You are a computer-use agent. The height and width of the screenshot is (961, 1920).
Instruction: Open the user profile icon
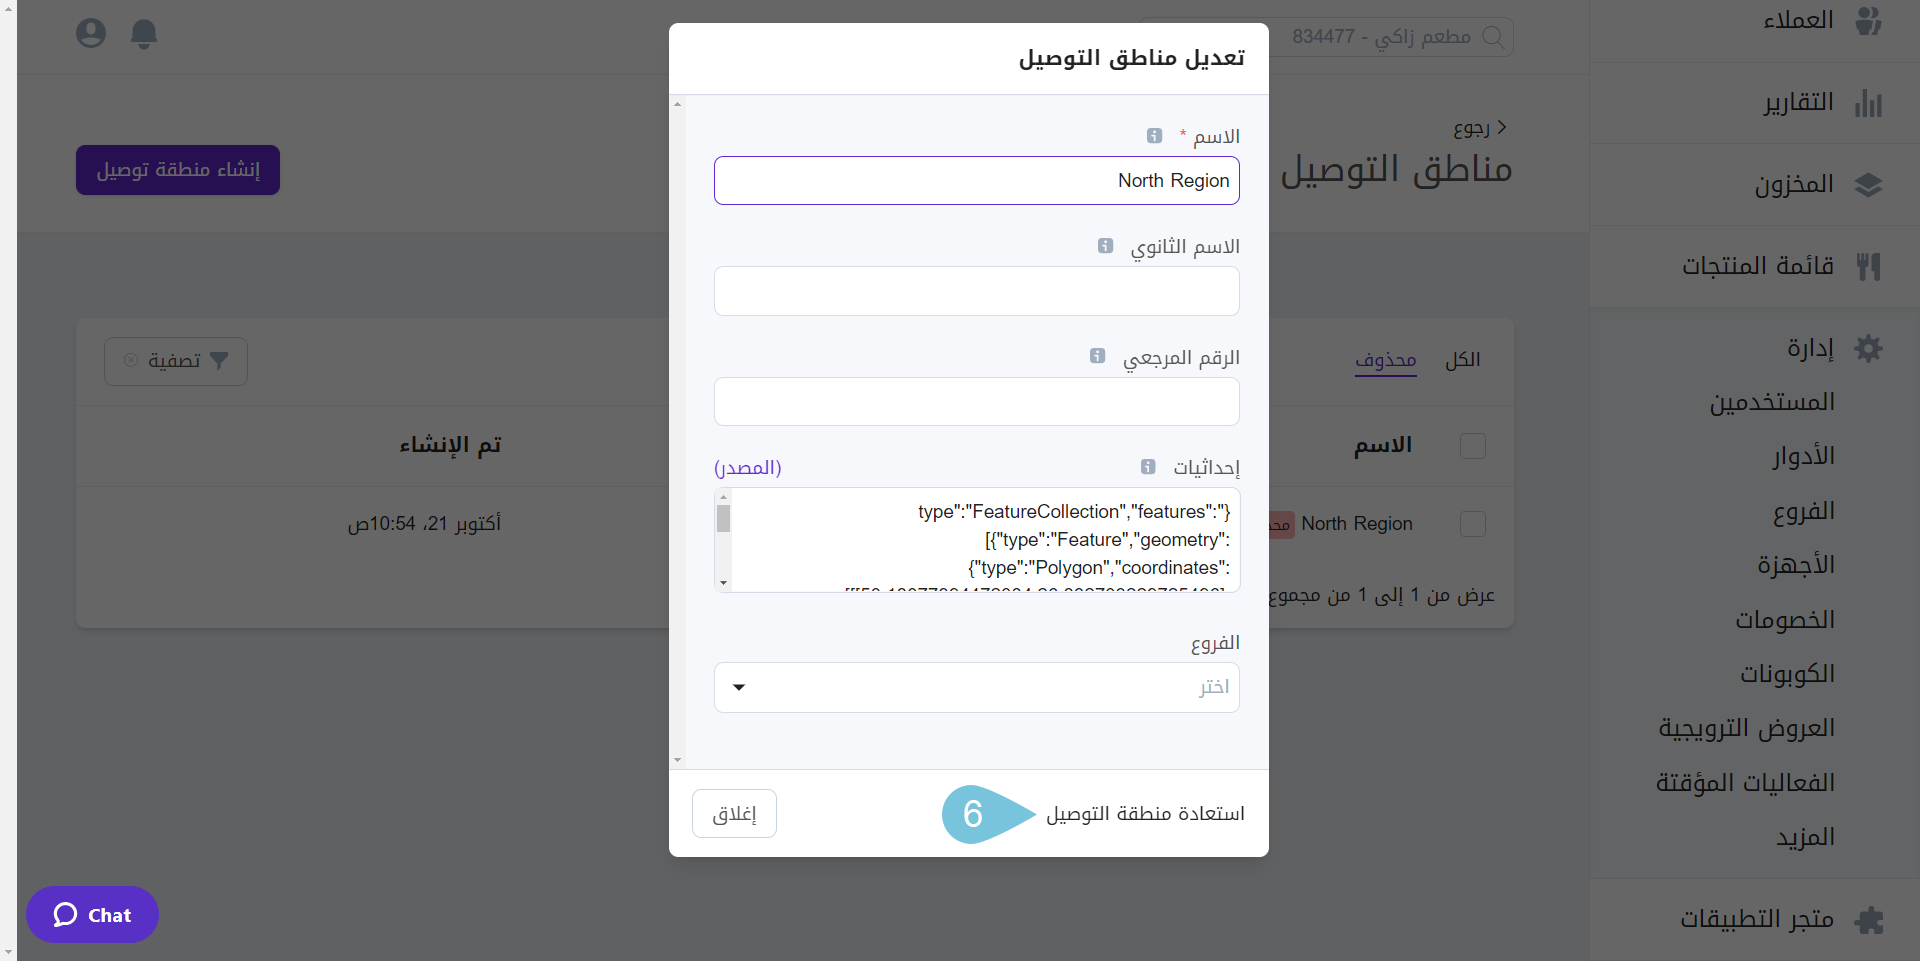pyautogui.click(x=91, y=34)
